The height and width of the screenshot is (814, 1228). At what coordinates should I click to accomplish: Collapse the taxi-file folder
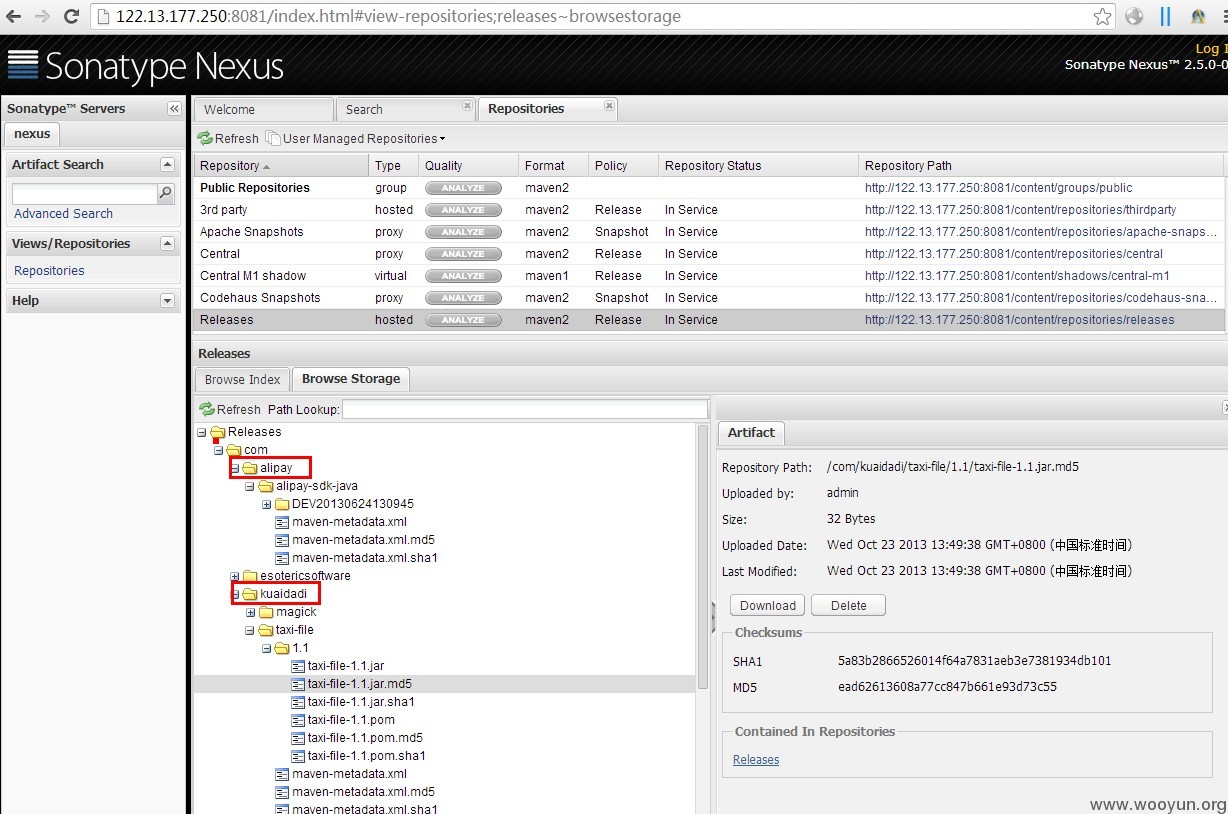click(251, 630)
